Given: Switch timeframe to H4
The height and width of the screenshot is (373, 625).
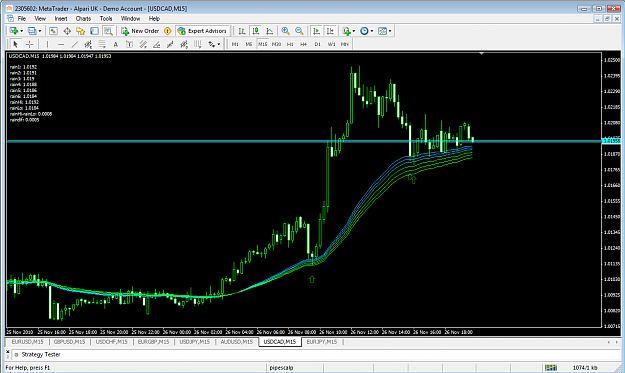Looking at the screenshot, I should (303, 44).
